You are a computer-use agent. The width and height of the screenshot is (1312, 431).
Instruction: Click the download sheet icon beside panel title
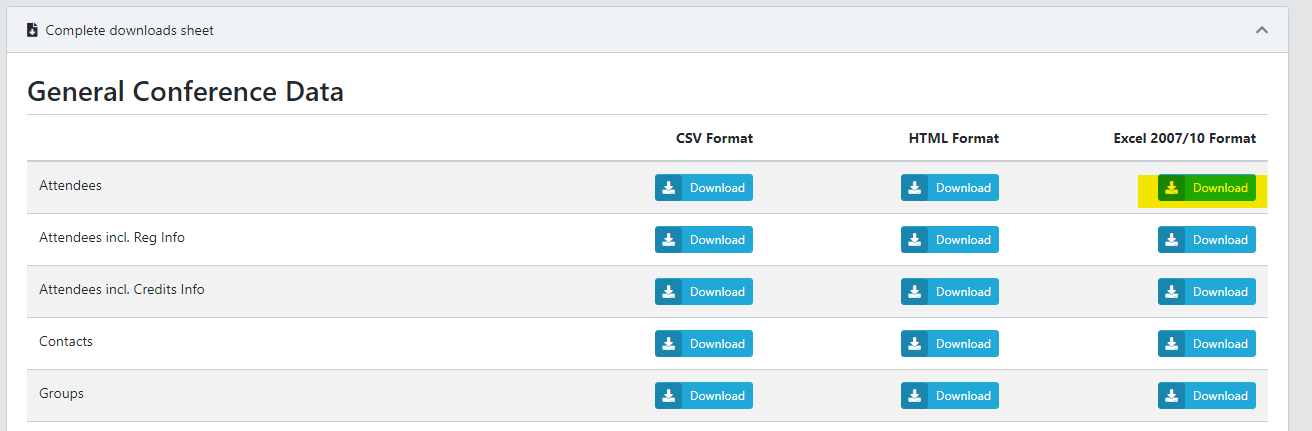(x=32, y=30)
